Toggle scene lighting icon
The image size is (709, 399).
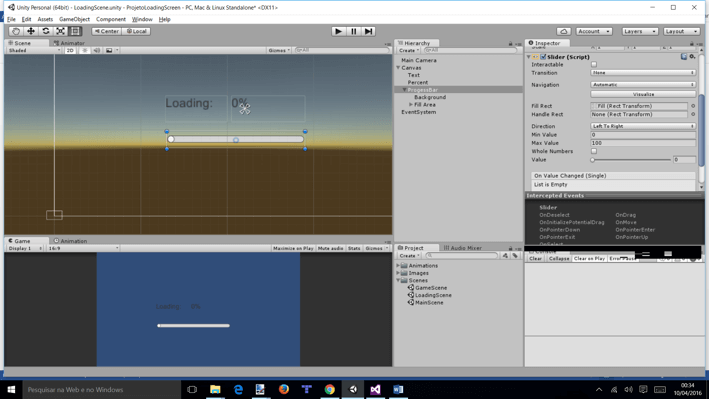85,50
